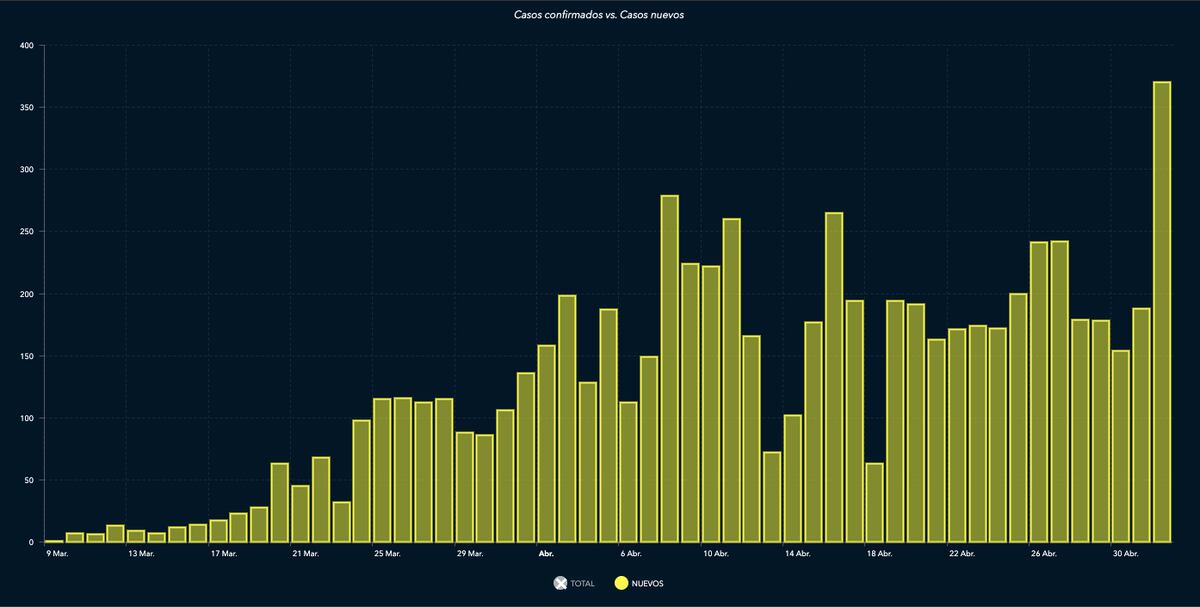Viewport: 1200px width, 607px height.
Task: Hide the NUEVOS series via legend label
Action: [x=647, y=583]
